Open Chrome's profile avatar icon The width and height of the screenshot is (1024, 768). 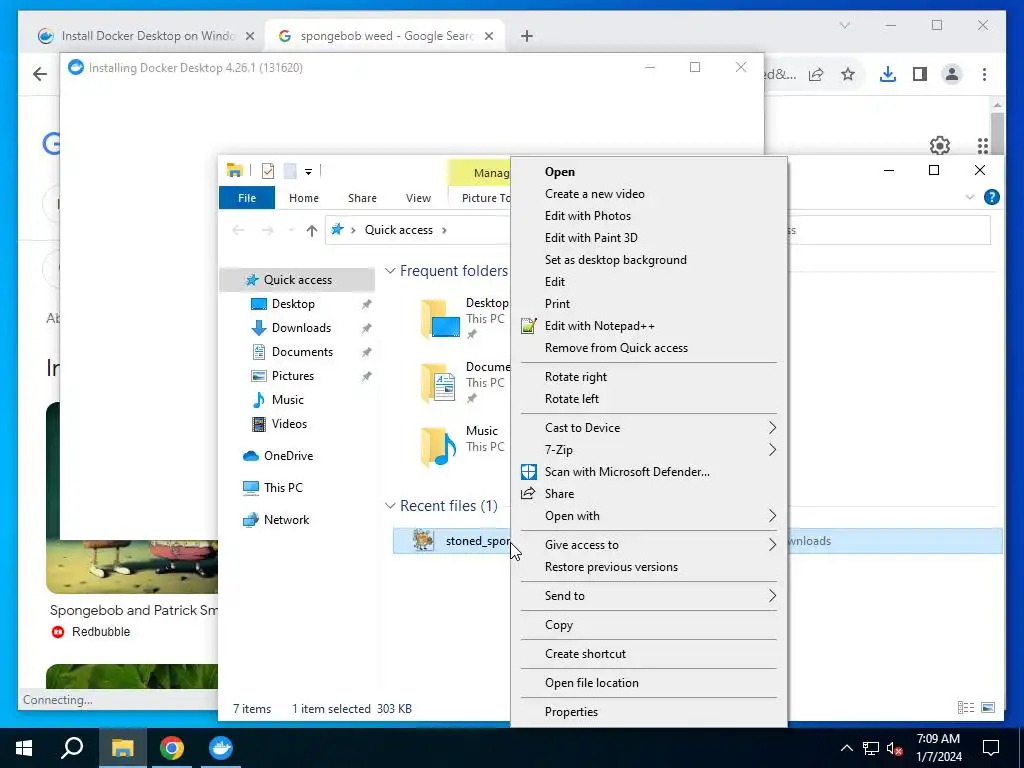tap(952, 74)
